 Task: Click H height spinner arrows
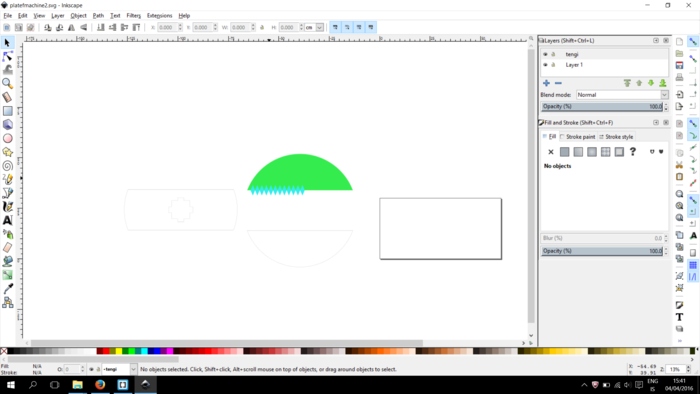[301, 27]
